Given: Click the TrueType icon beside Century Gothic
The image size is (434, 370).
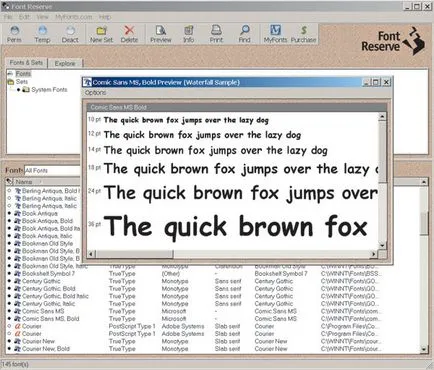Looking at the screenshot, I should pos(18,281).
